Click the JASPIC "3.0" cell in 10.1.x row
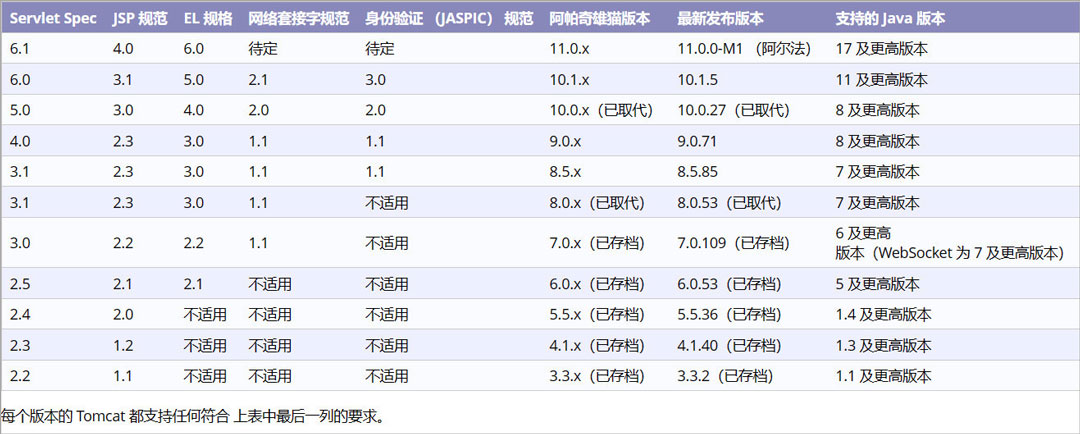1080x434 pixels. coord(375,80)
